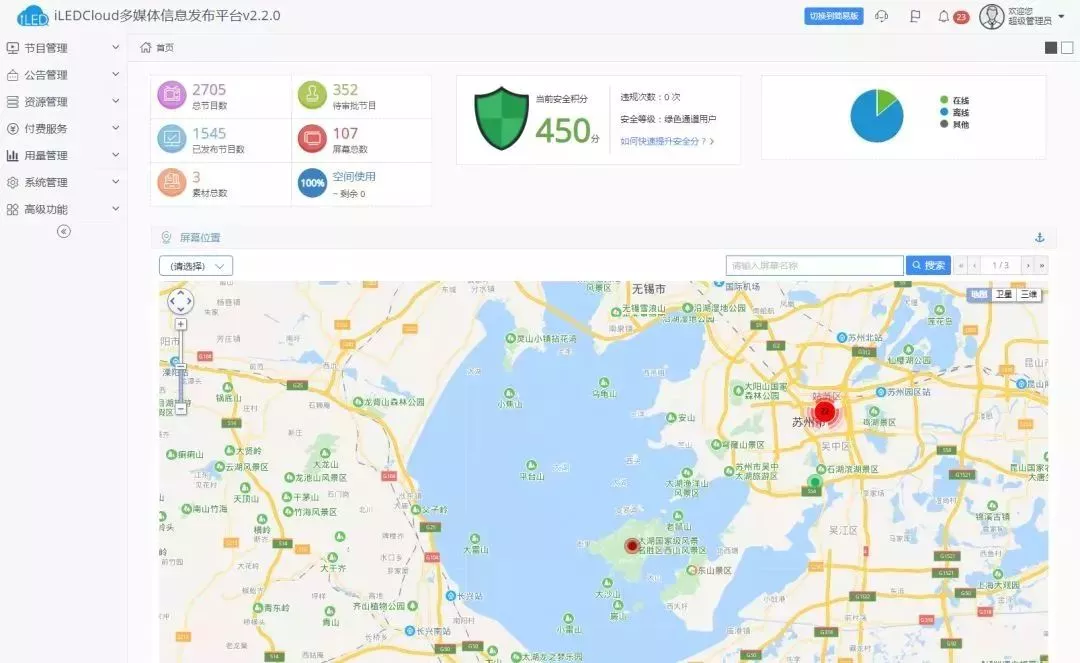The image size is (1080, 663).
Task: Click the flag/feedback icon in header
Action: pos(913,16)
